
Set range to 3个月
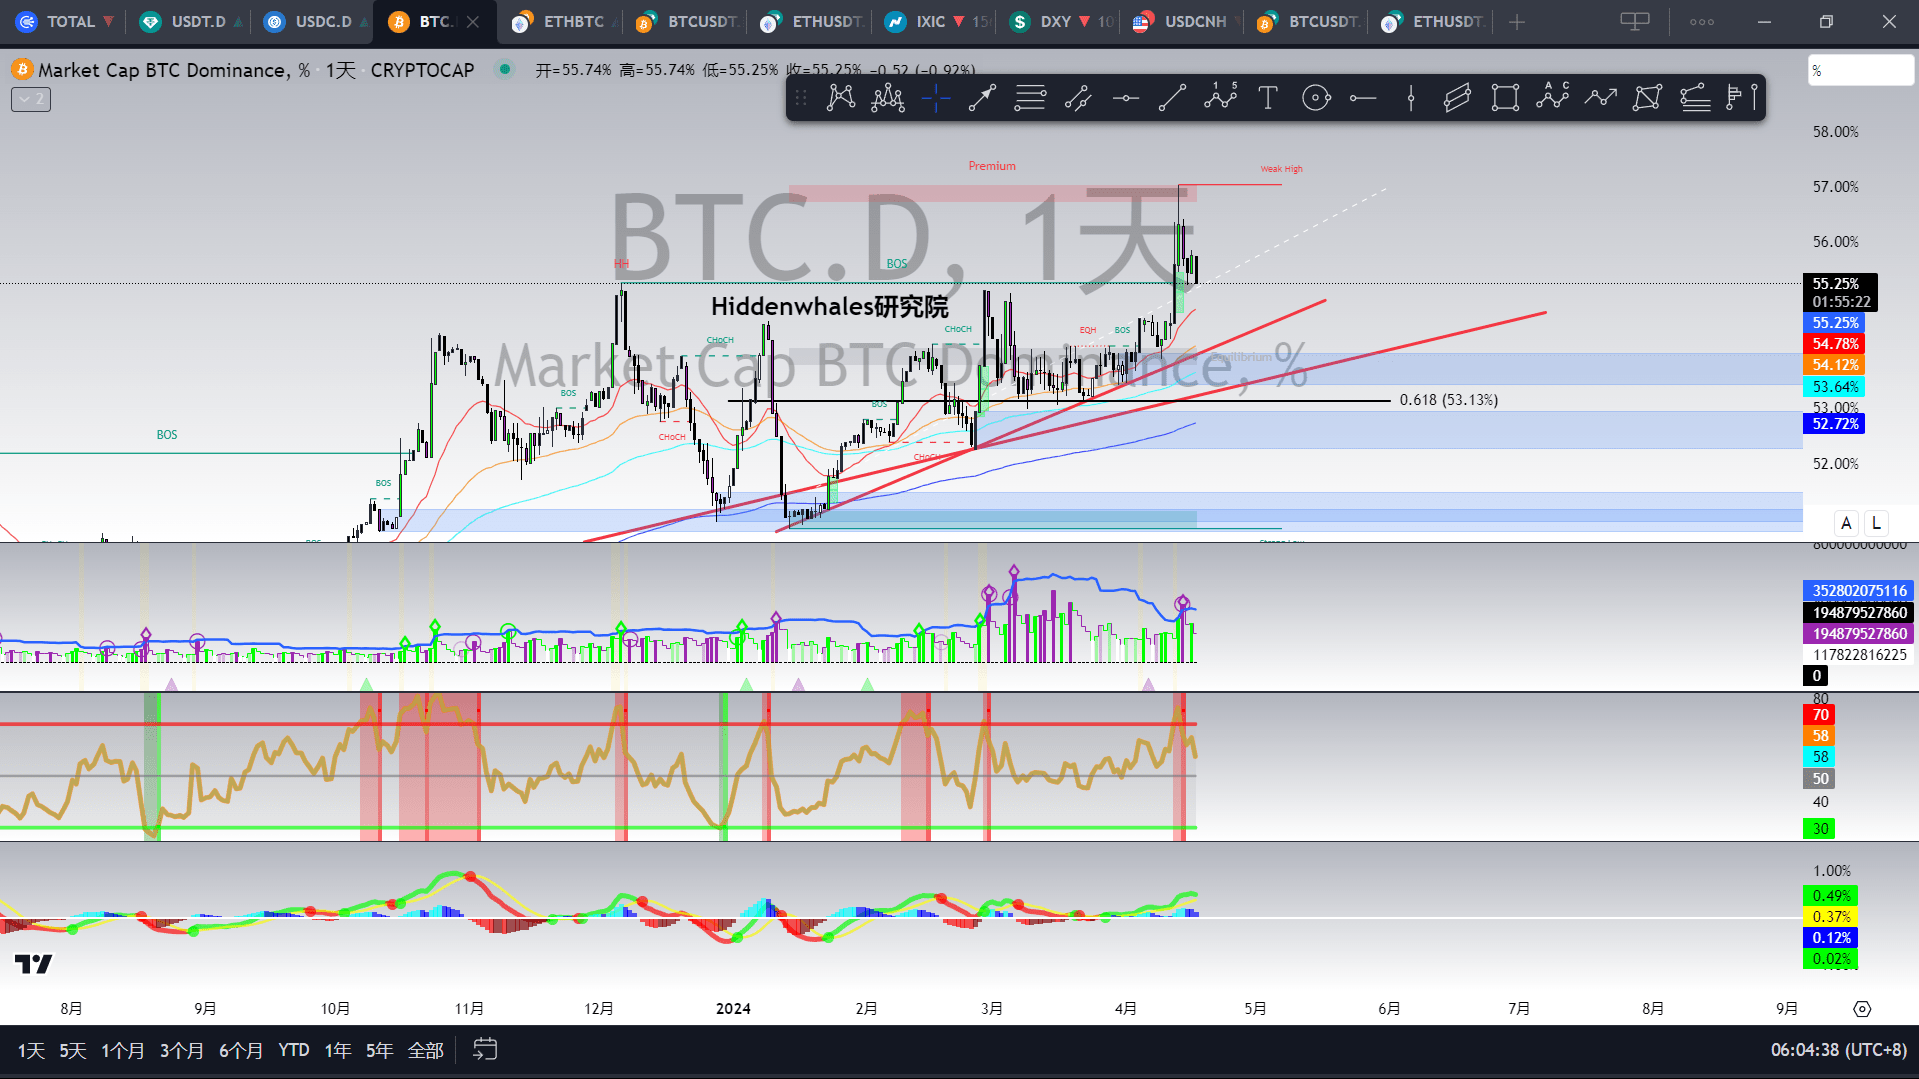[182, 1050]
